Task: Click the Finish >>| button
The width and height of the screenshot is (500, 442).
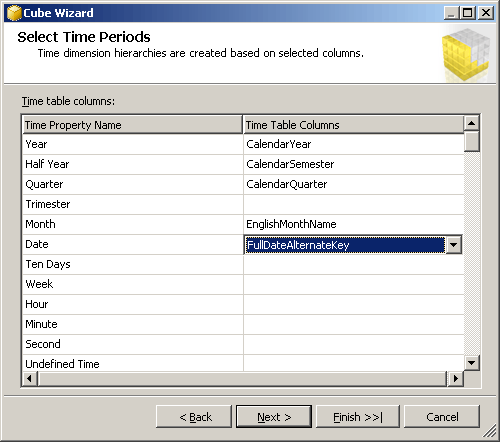Action: pyautogui.click(x=358, y=417)
